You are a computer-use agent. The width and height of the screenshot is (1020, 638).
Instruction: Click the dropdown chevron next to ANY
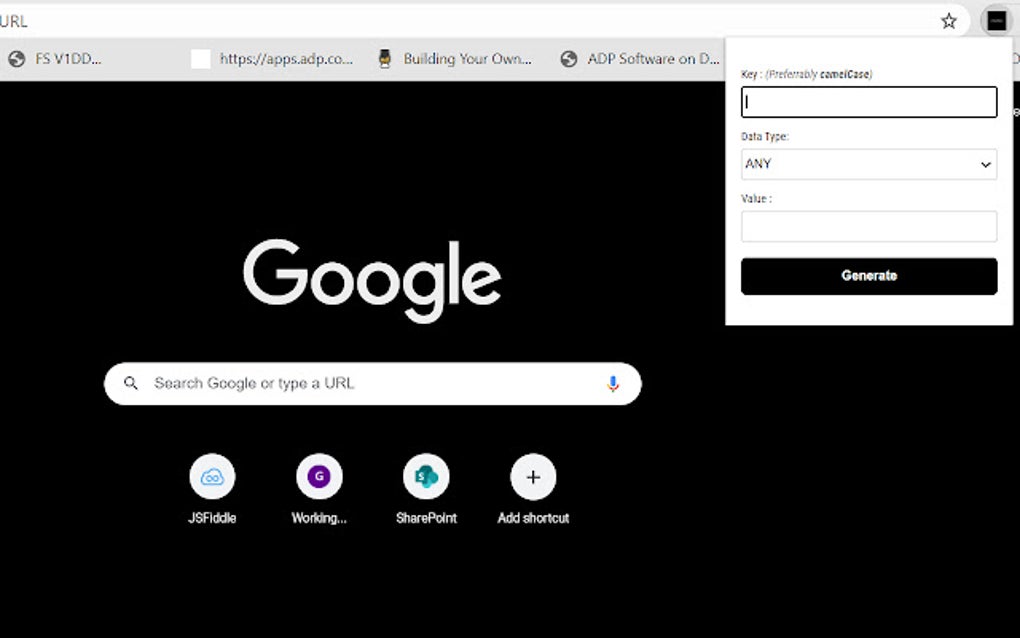pyautogui.click(x=986, y=165)
